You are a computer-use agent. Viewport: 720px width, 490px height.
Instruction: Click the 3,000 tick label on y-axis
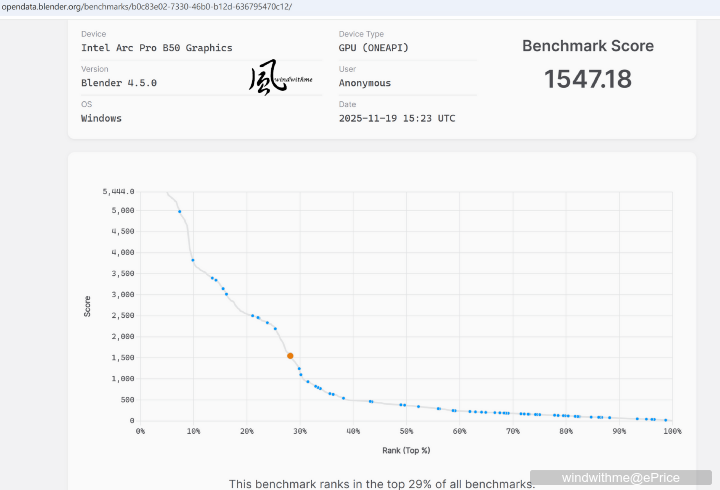click(x=120, y=295)
